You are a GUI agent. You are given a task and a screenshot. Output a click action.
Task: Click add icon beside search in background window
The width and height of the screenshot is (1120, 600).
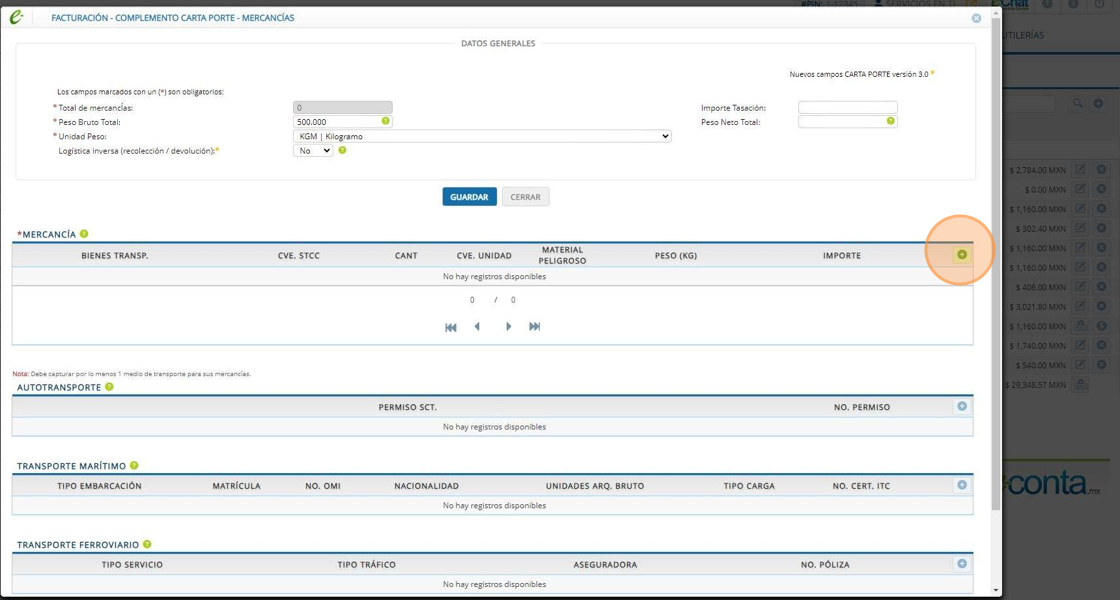(x=1098, y=104)
